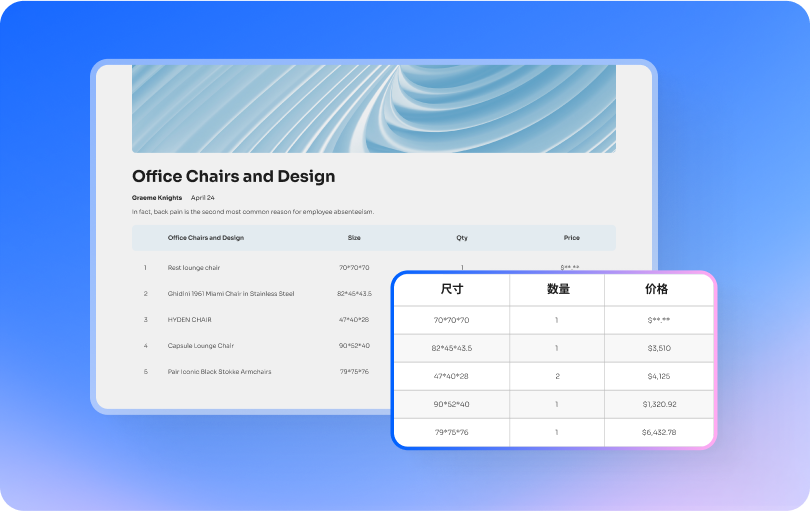810x511 pixels.
Task: Choose the Capsule Lounge Chair row
Action: pyautogui.click(x=200, y=346)
